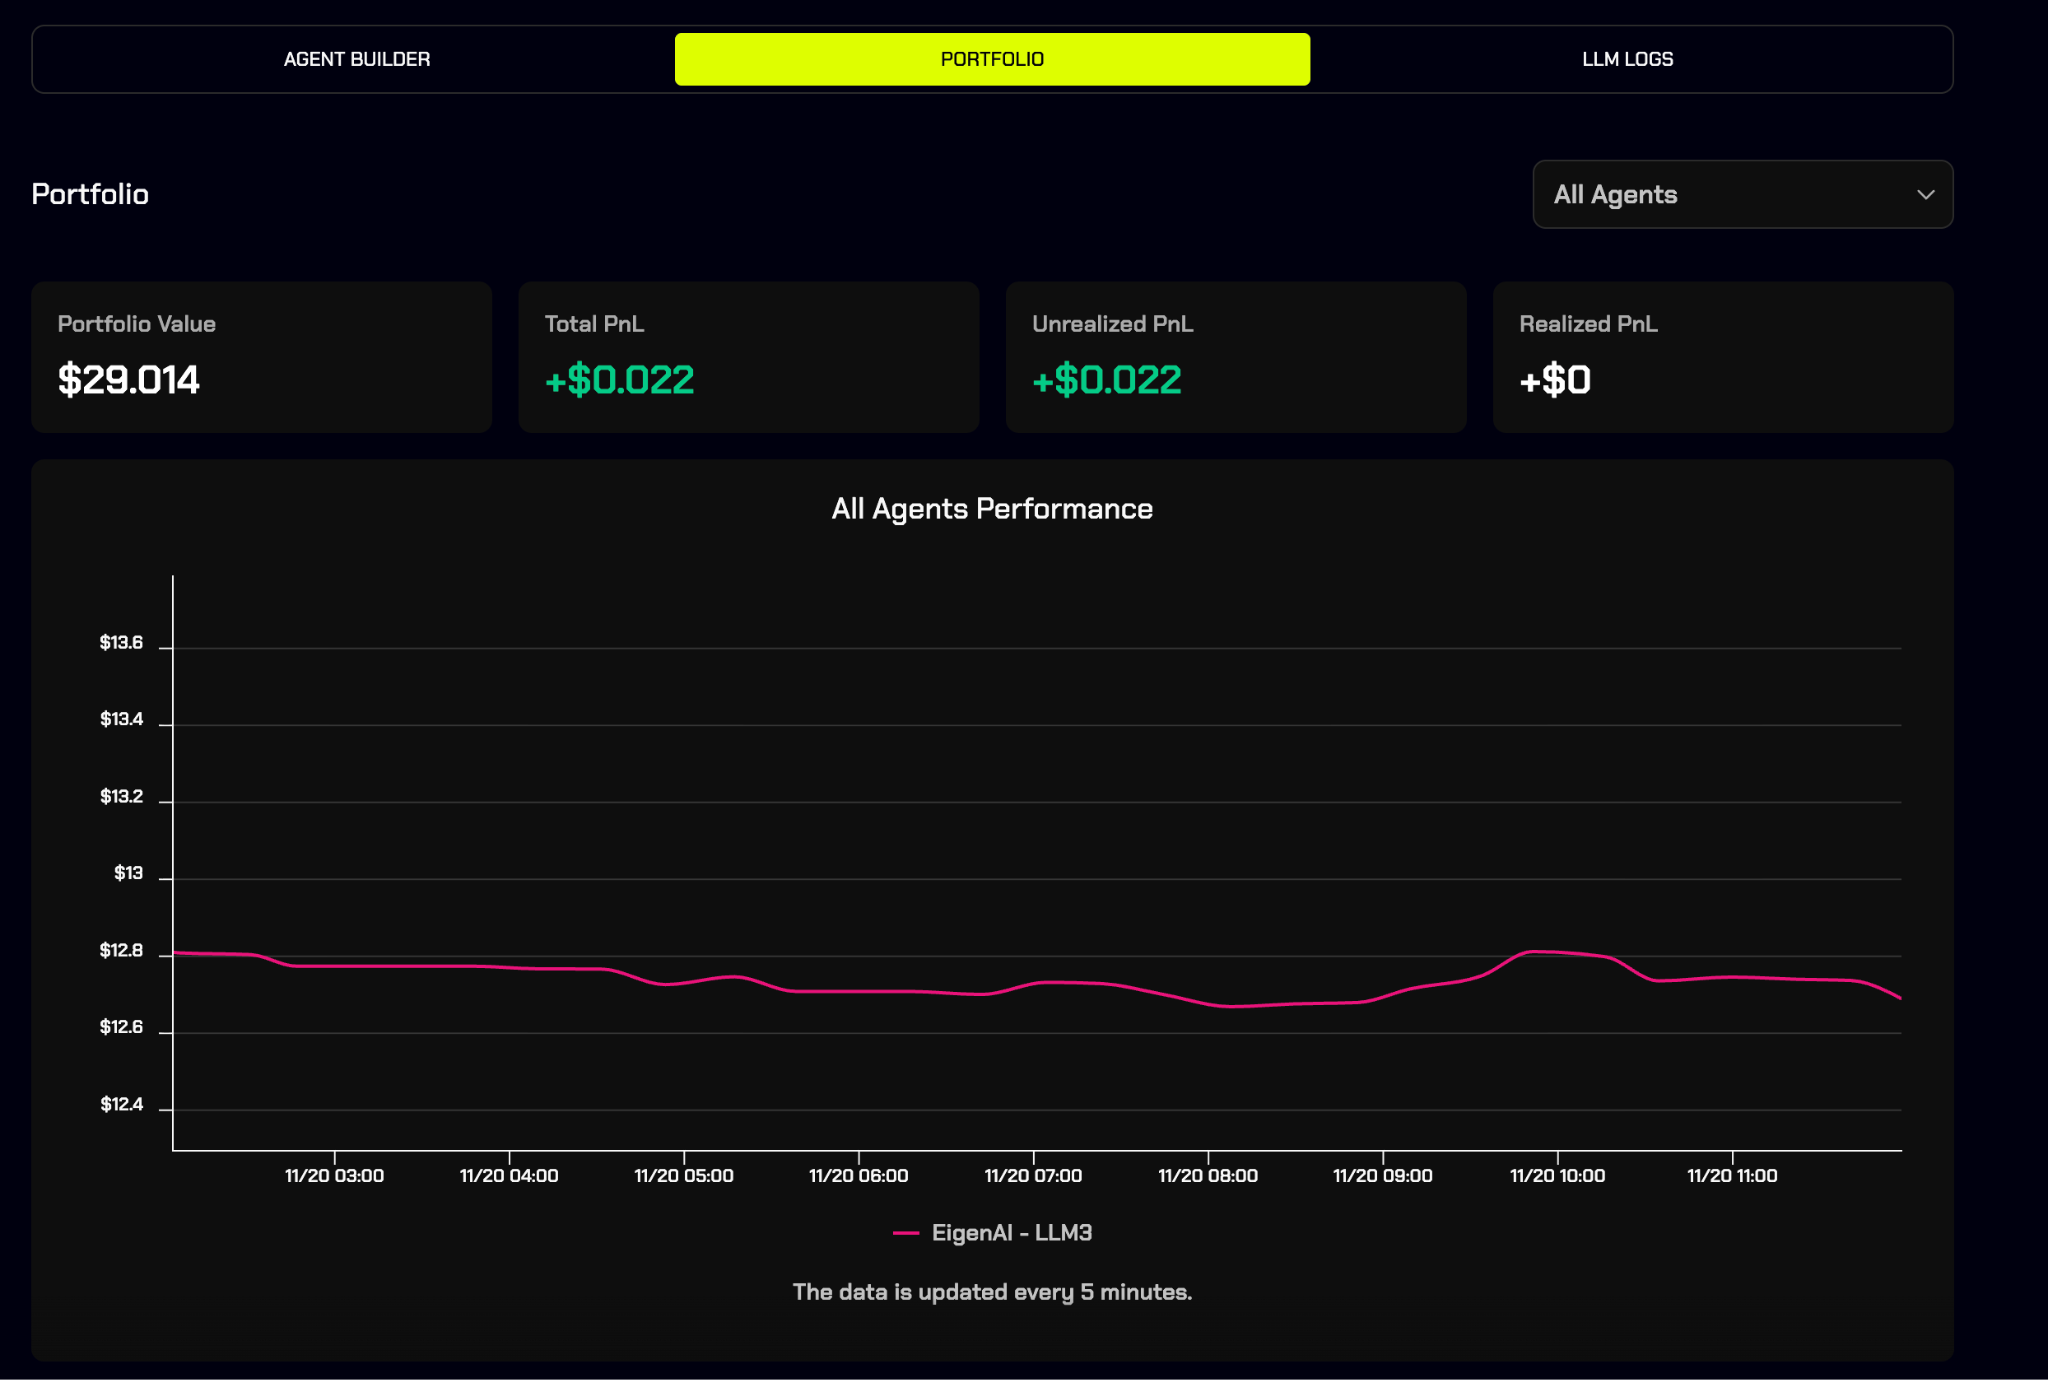Switch to the Agent Builder tab

[357, 59]
